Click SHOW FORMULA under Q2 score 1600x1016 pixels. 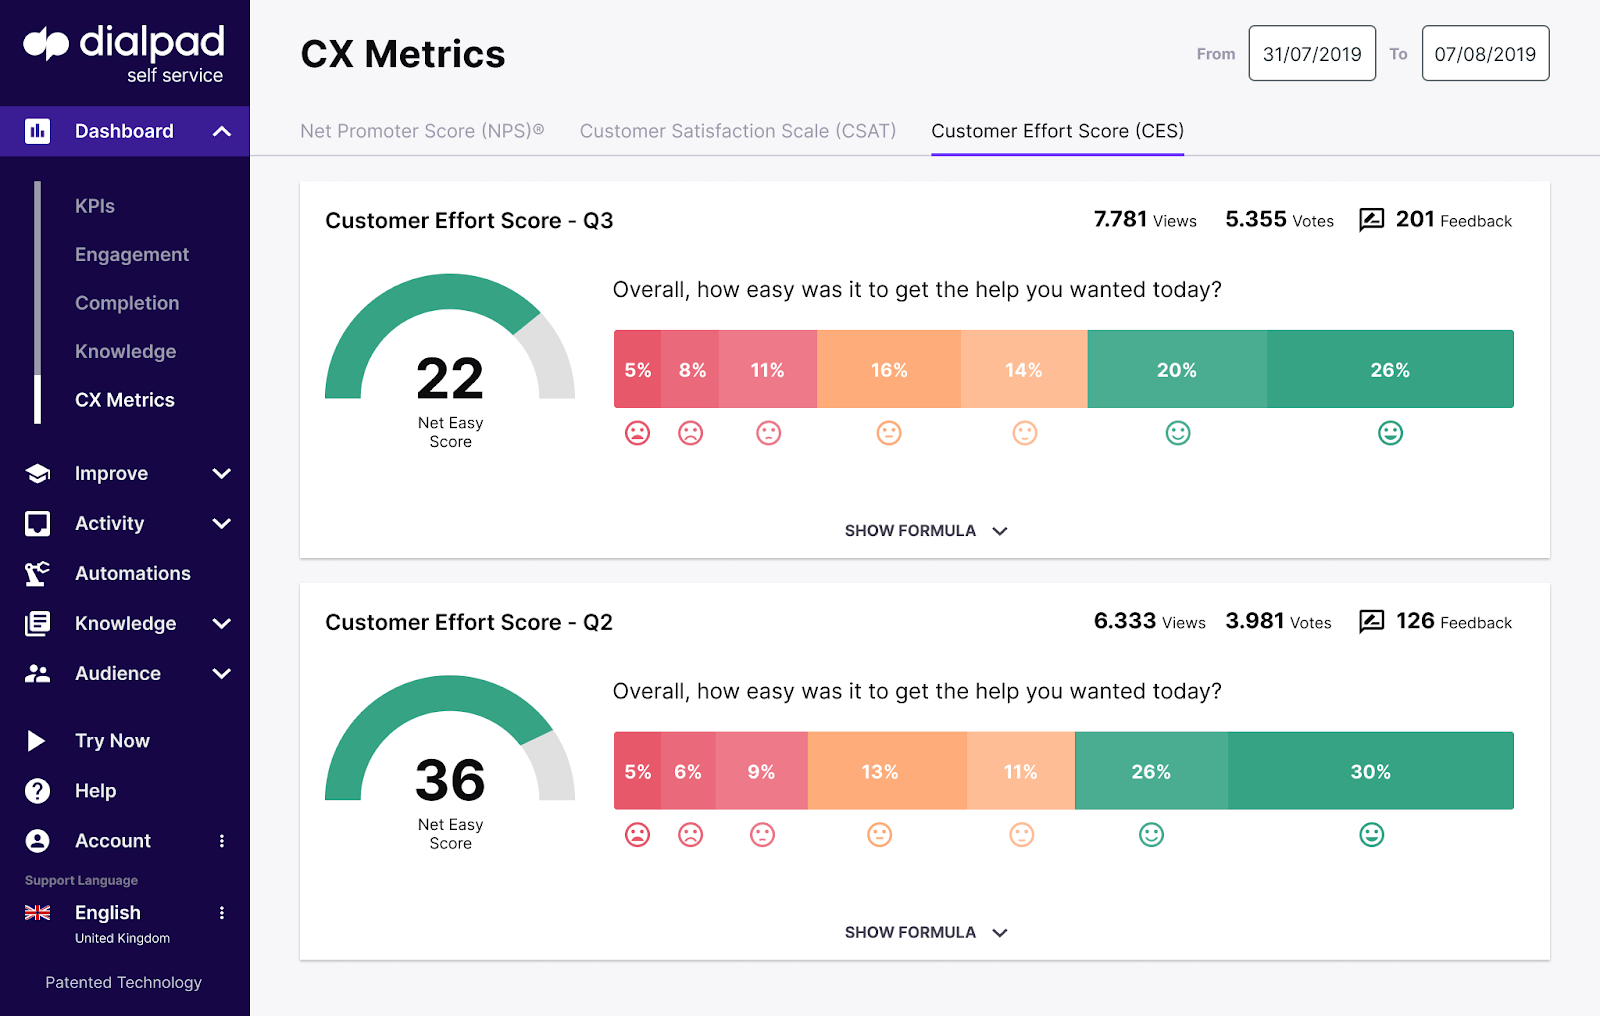tap(910, 933)
